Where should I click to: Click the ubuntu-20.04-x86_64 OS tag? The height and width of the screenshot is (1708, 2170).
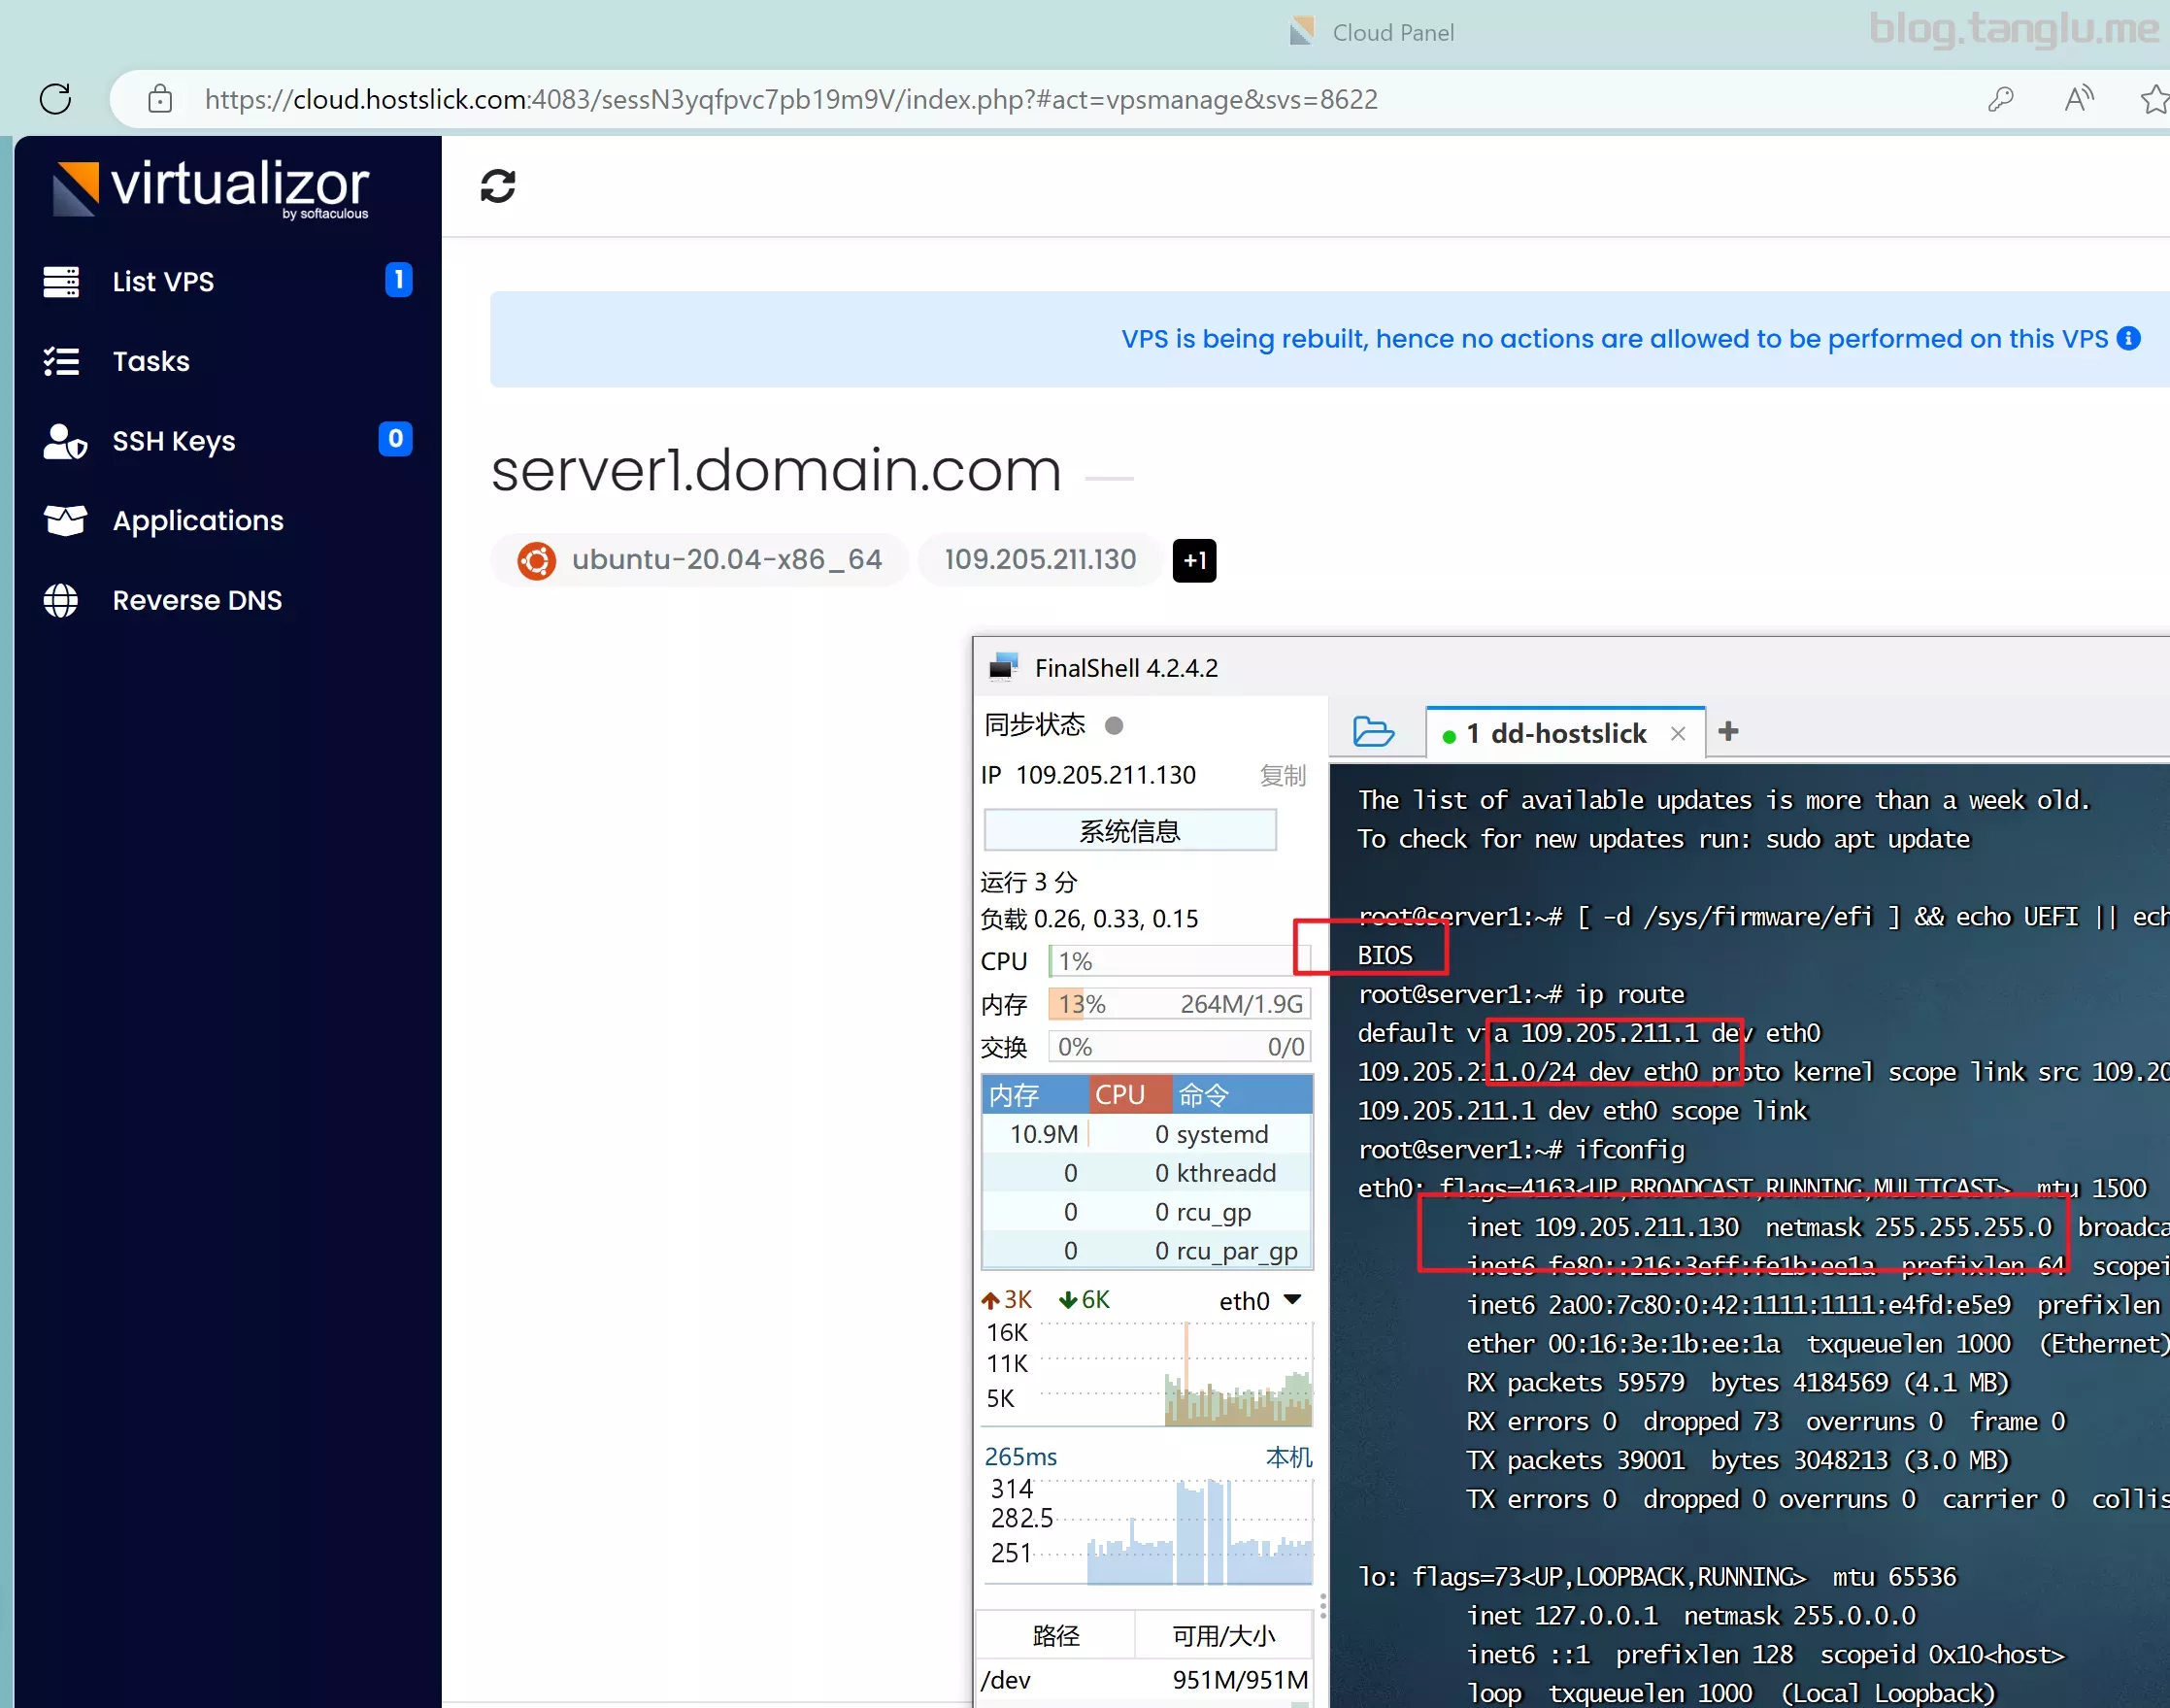point(700,559)
